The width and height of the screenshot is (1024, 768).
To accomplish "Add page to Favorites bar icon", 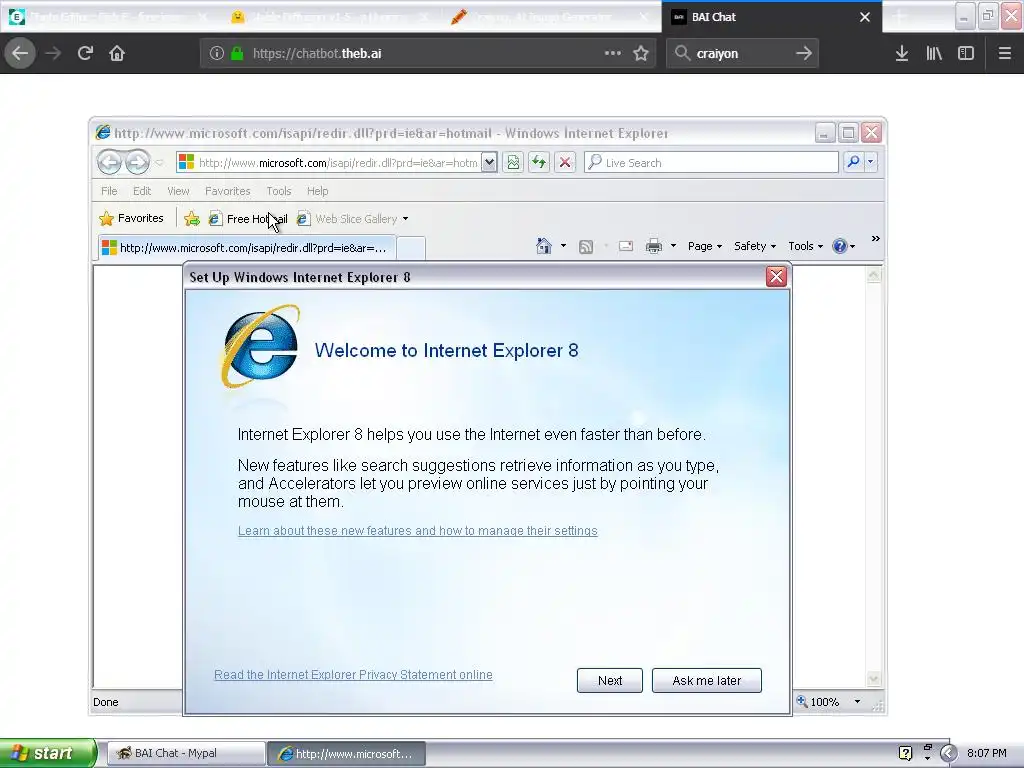I will (192, 219).
